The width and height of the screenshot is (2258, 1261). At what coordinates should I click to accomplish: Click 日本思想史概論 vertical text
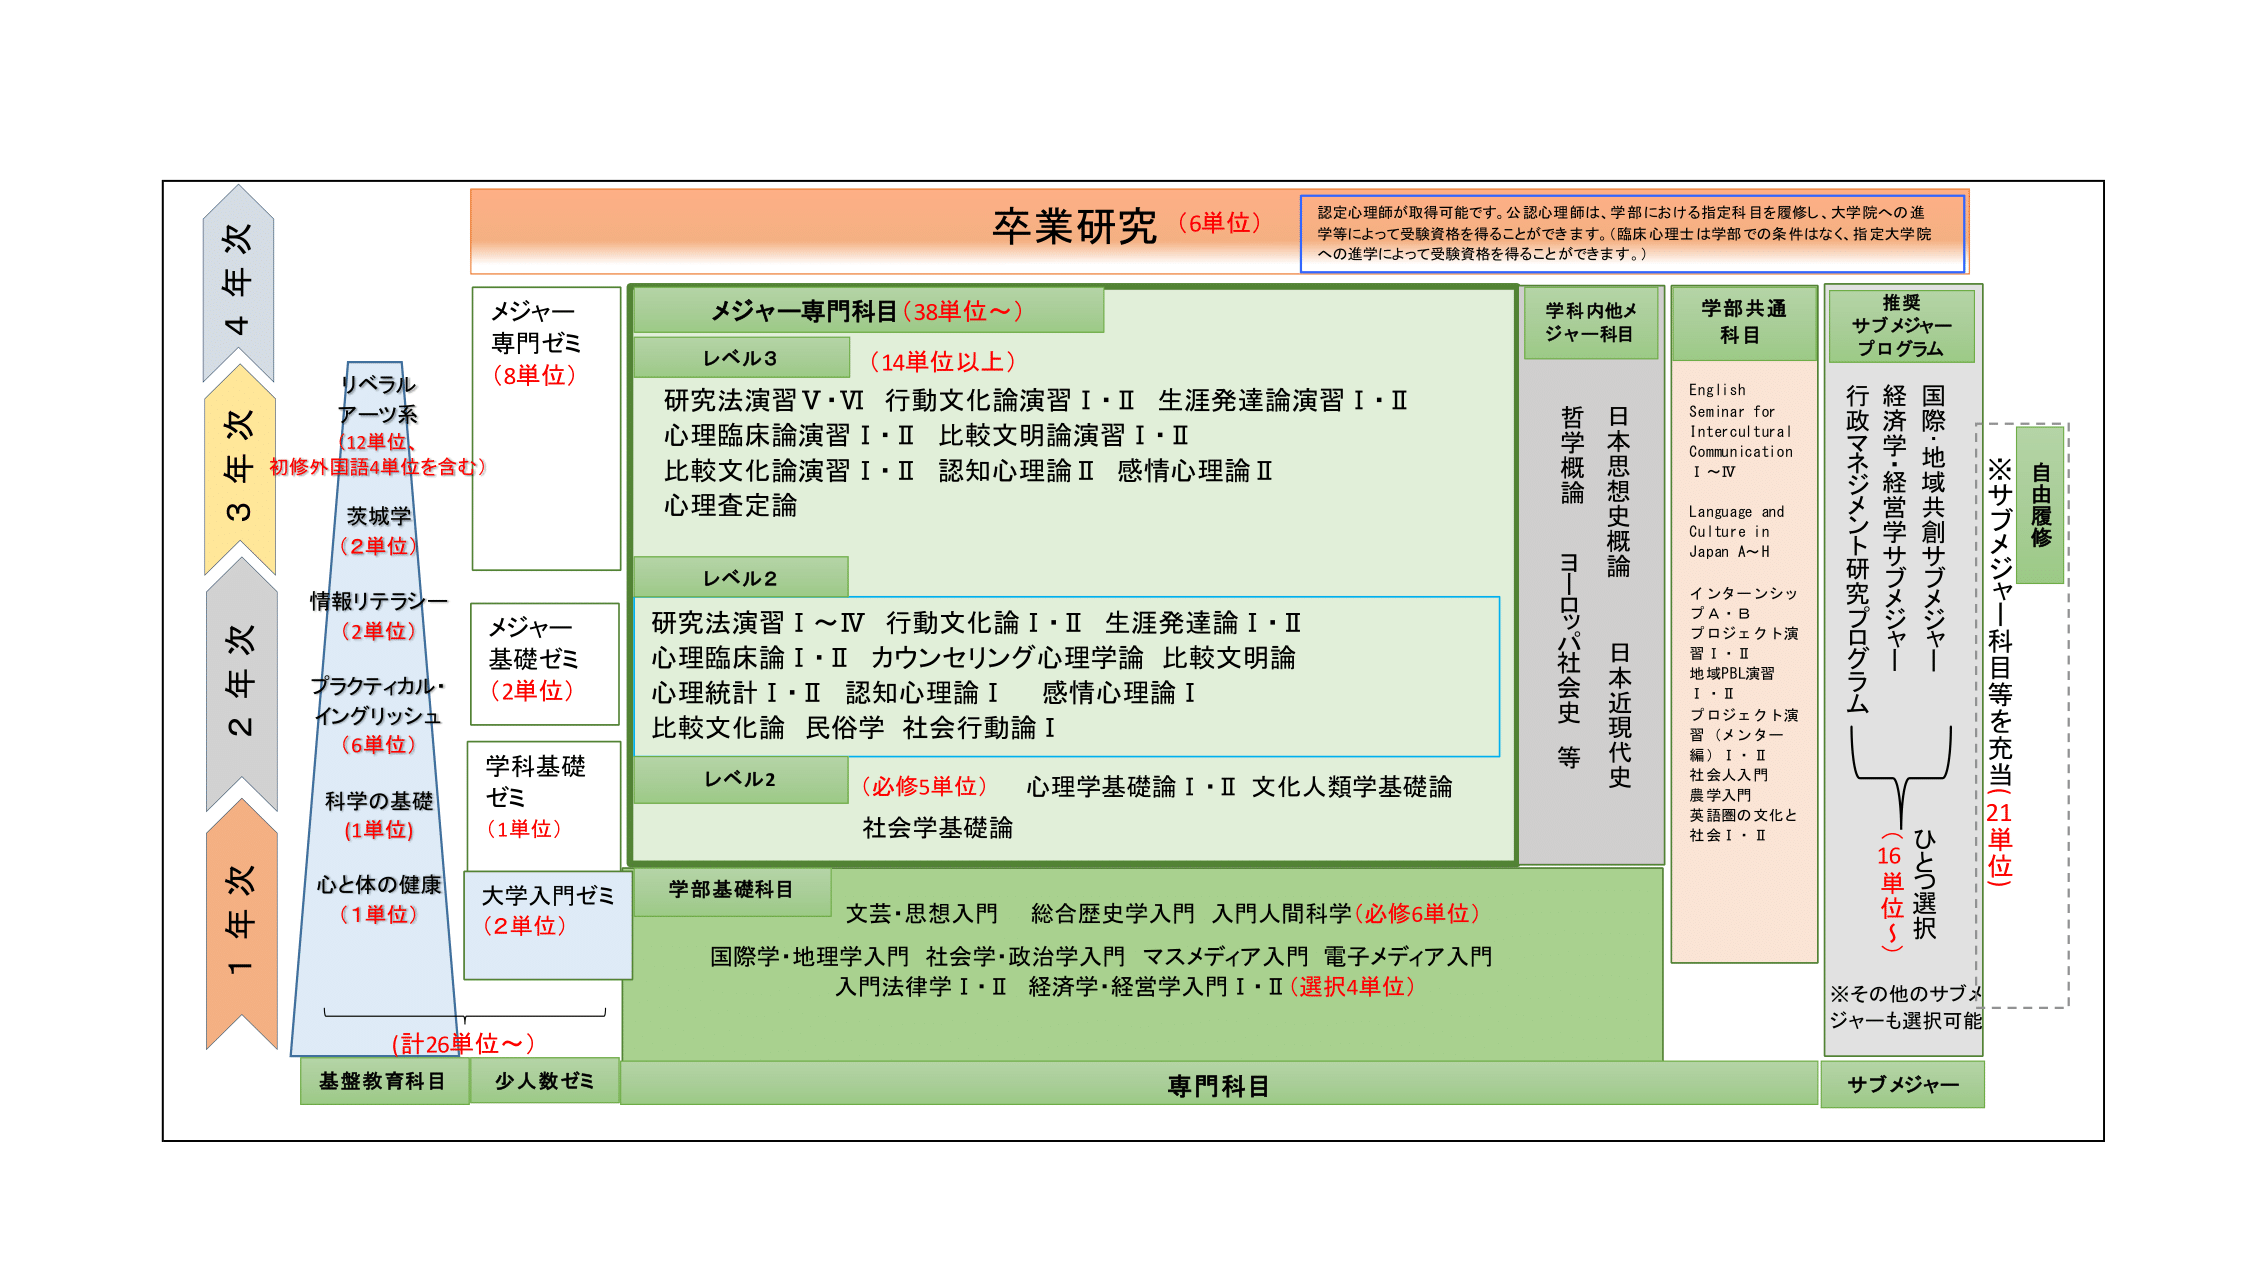[x=1619, y=492]
